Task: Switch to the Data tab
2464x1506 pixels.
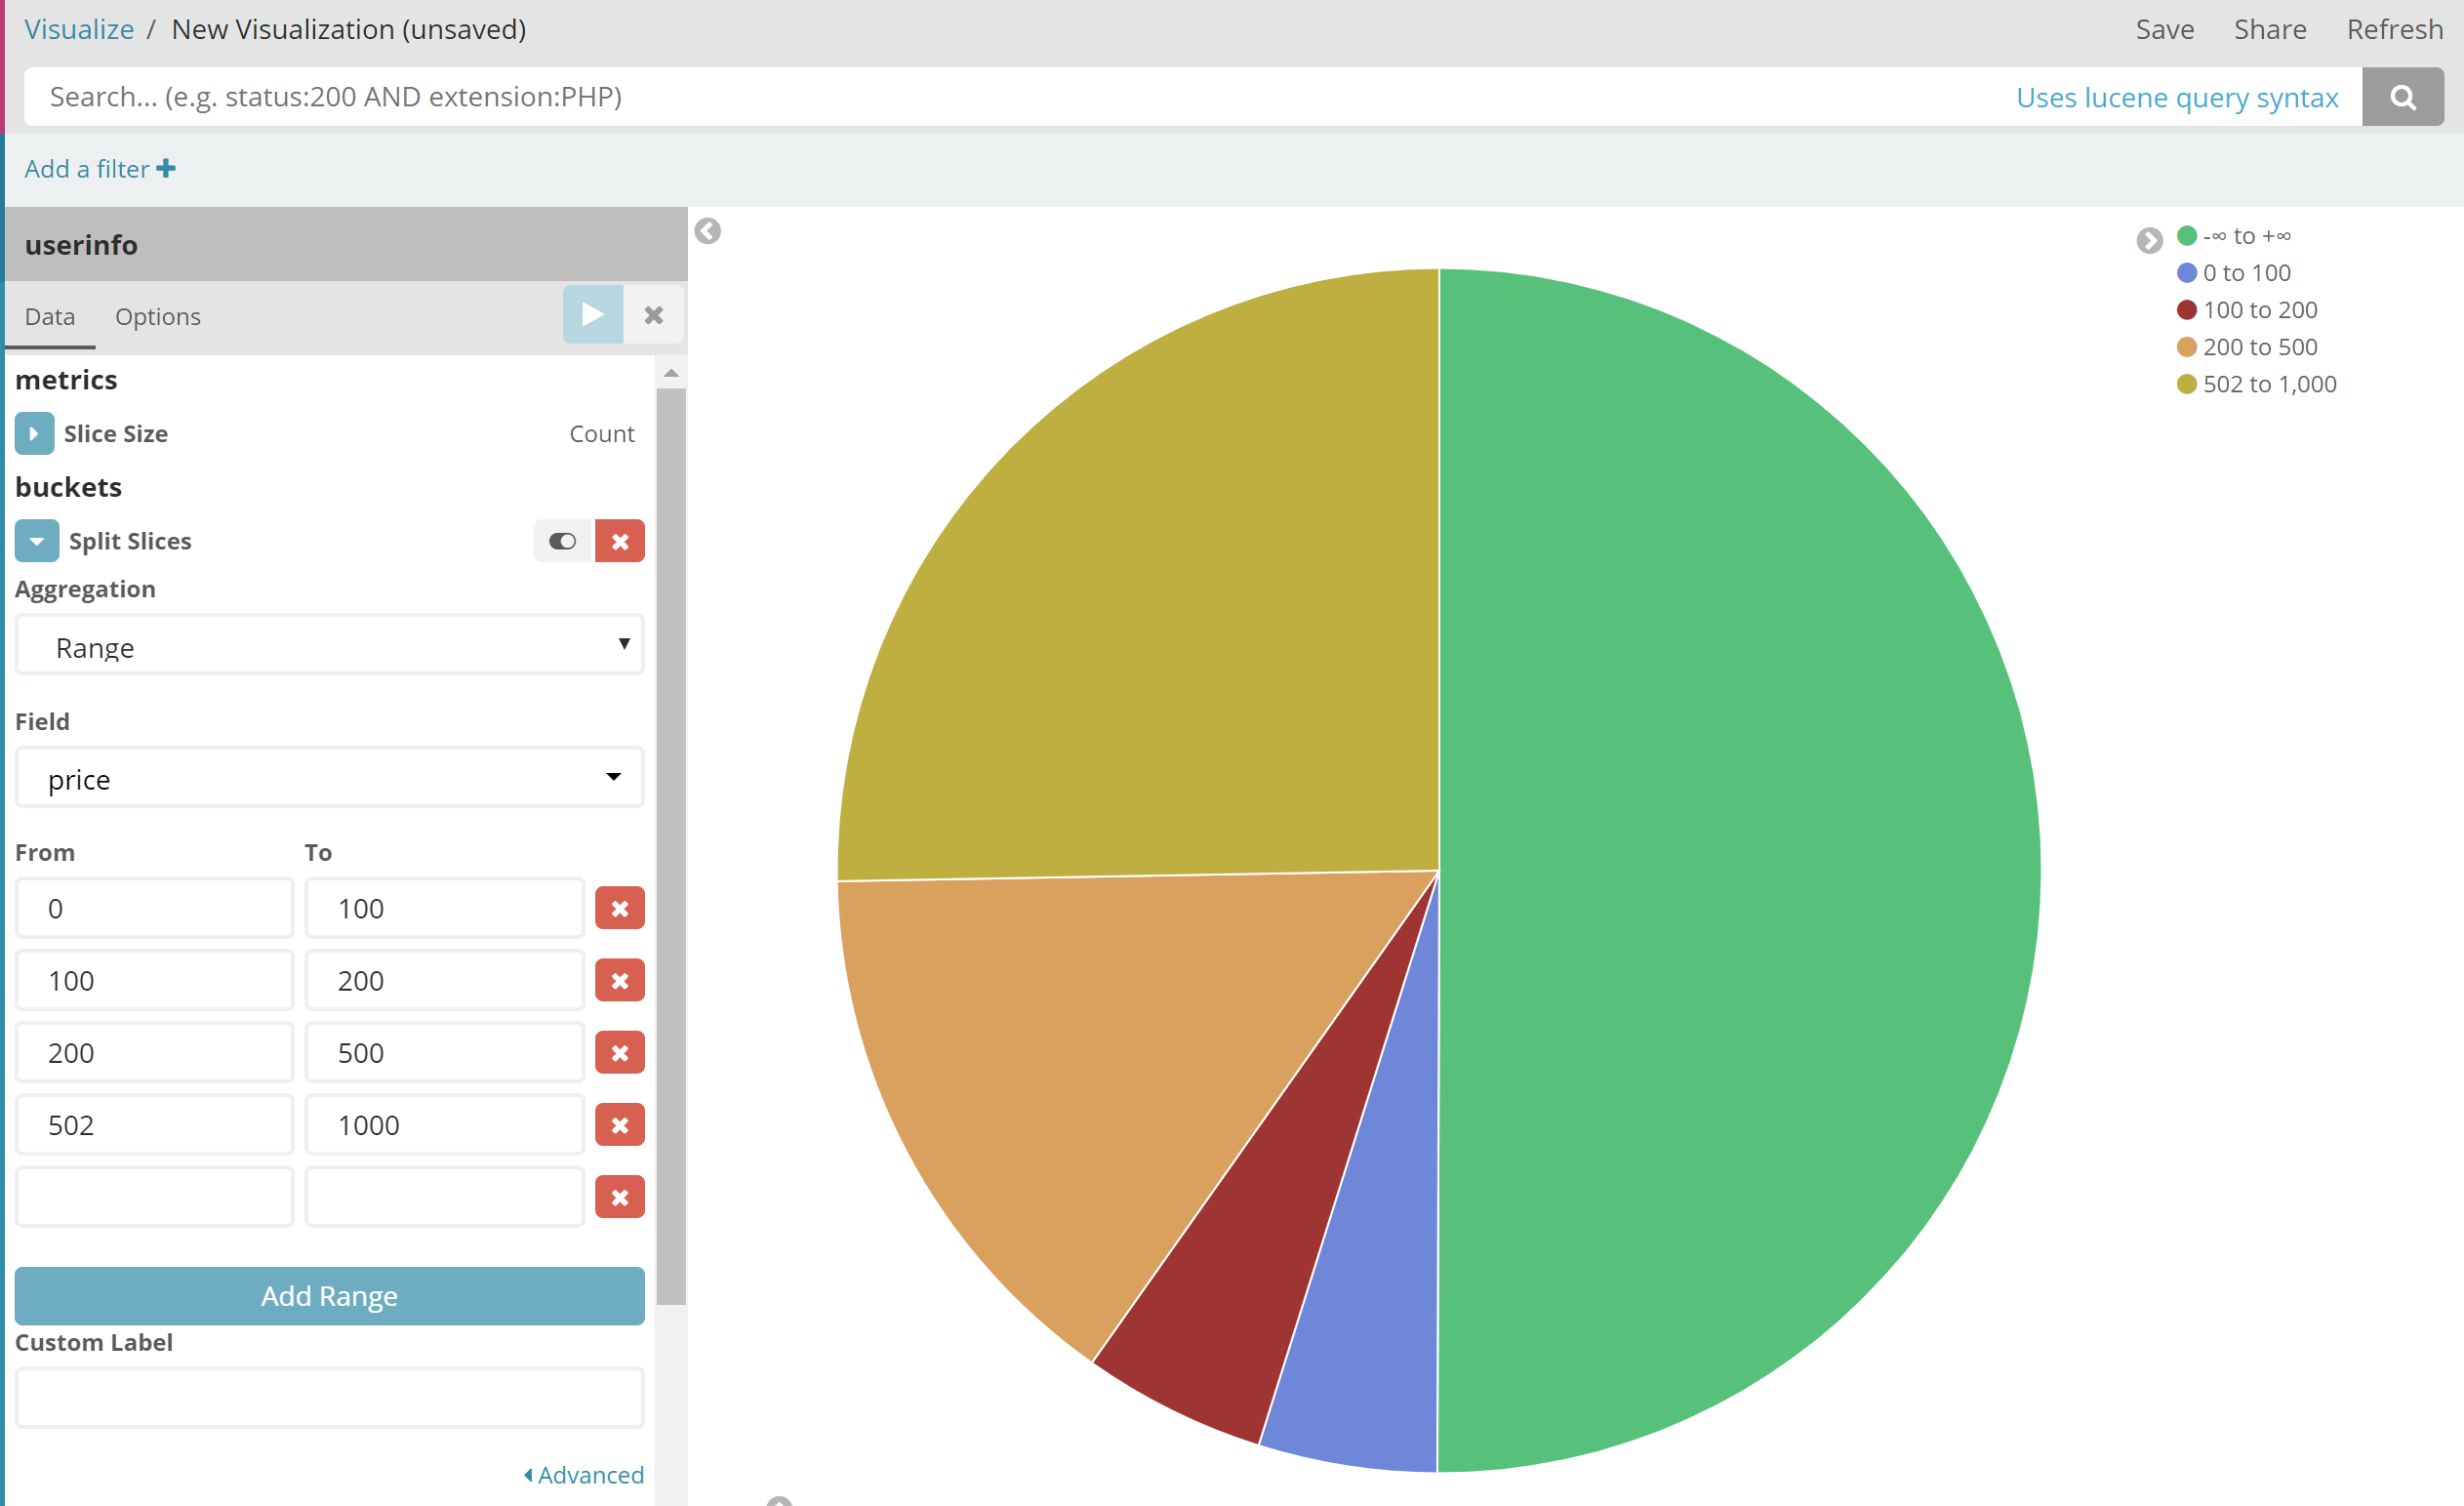Action: (x=50, y=316)
